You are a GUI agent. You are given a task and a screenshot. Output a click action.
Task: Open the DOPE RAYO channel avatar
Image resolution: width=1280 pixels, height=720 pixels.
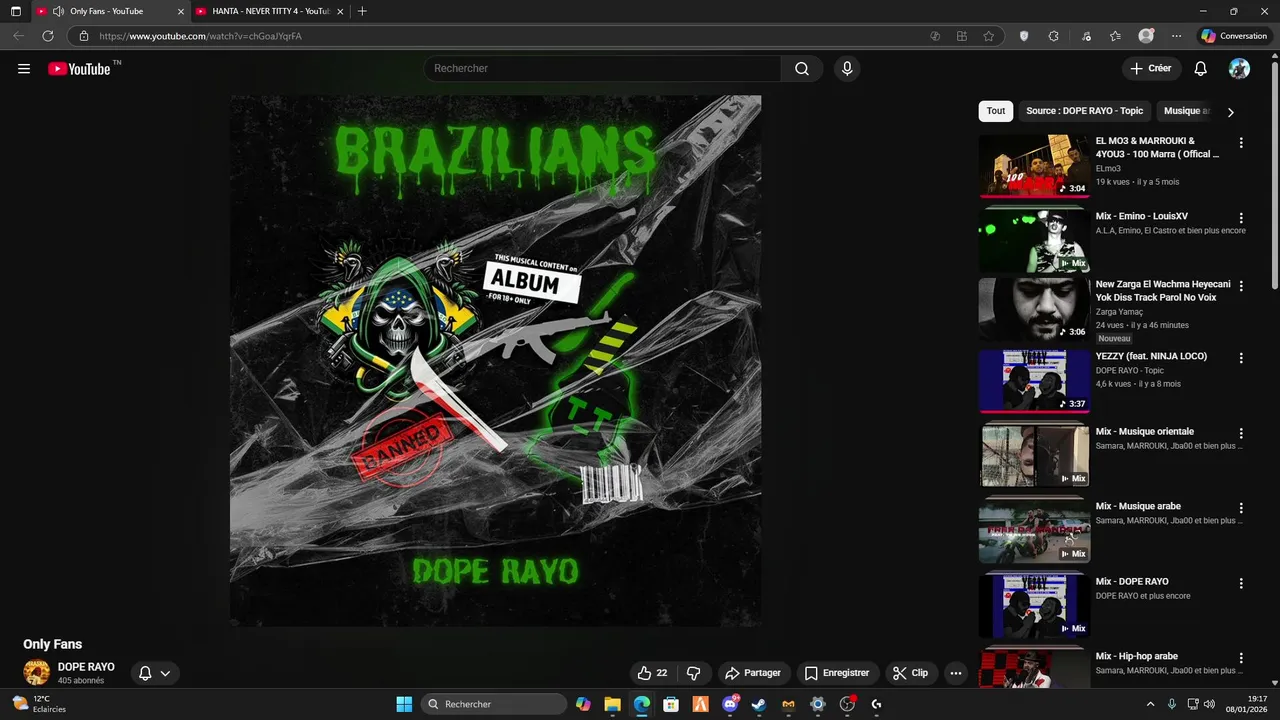click(37, 672)
